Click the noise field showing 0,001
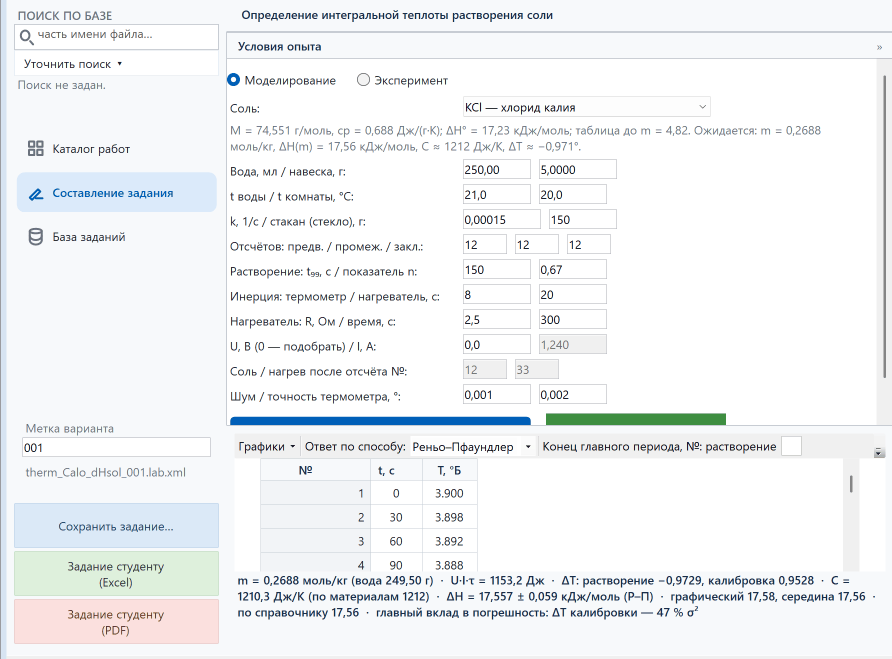Viewport: 892px width, 659px height. (x=497, y=395)
